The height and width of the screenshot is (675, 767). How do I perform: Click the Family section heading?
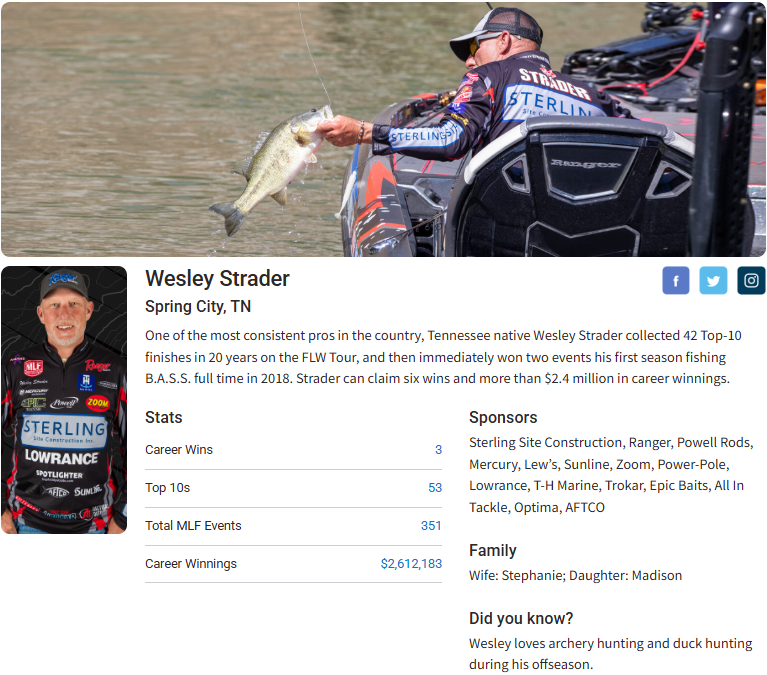[493, 550]
